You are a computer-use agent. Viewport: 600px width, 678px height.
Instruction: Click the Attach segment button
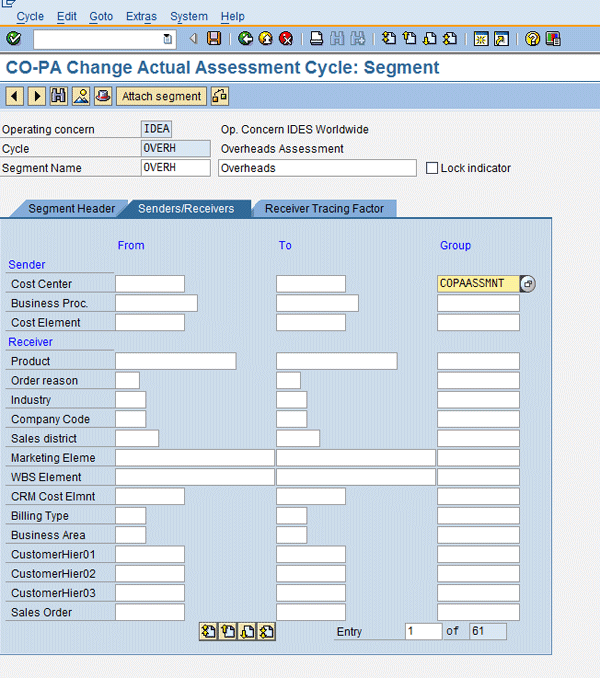(162, 97)
